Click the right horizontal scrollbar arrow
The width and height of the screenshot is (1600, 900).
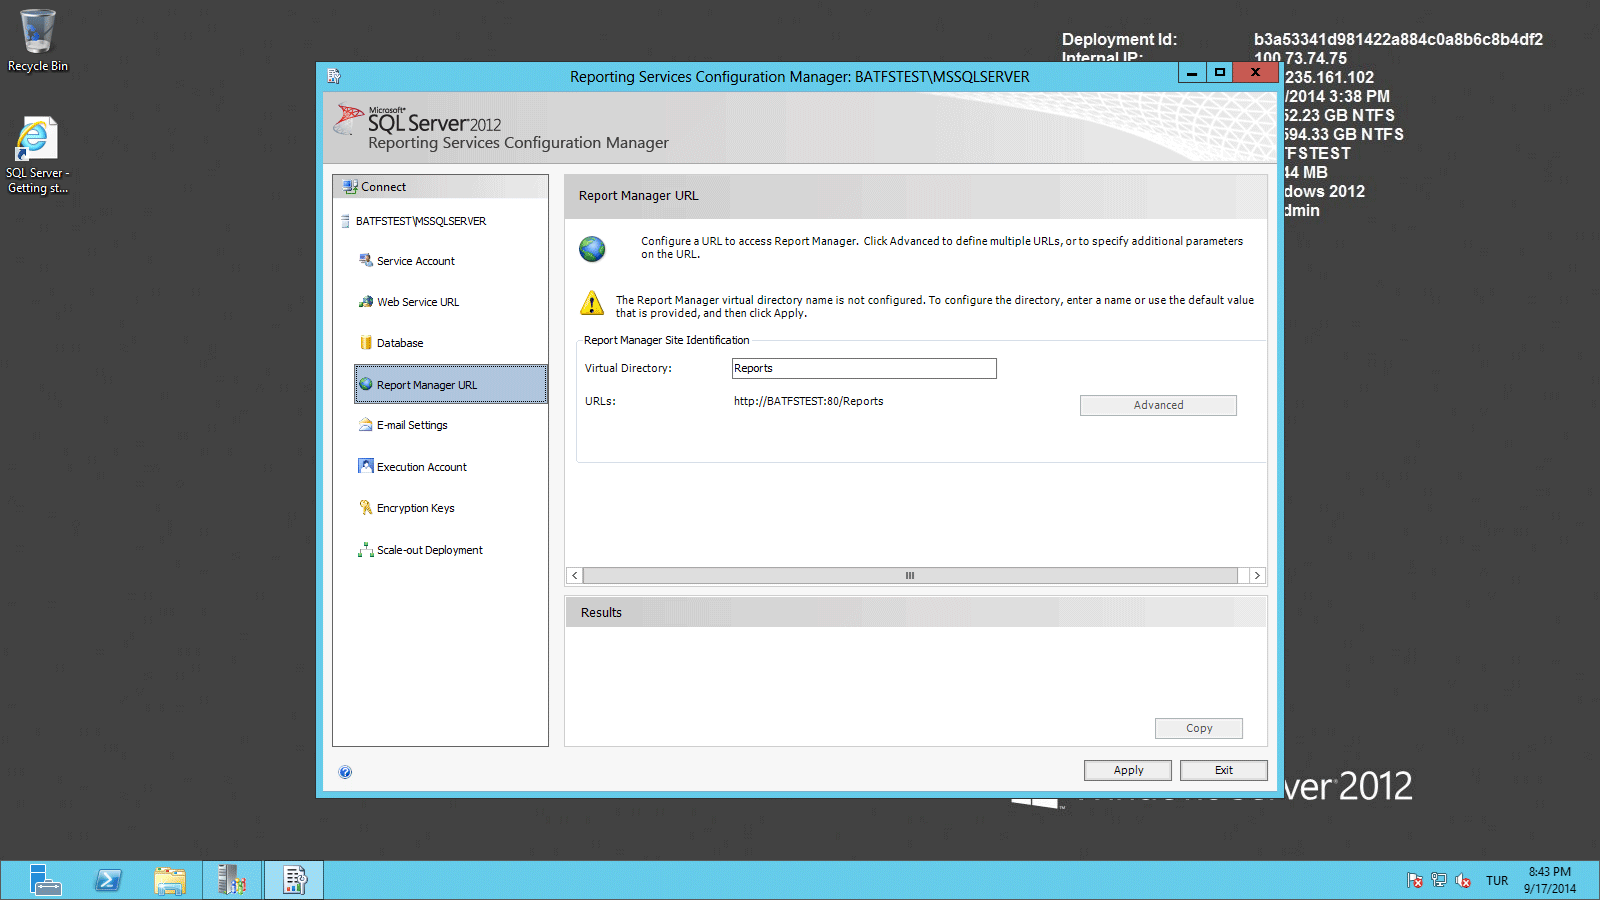[x=1257, y=576]
